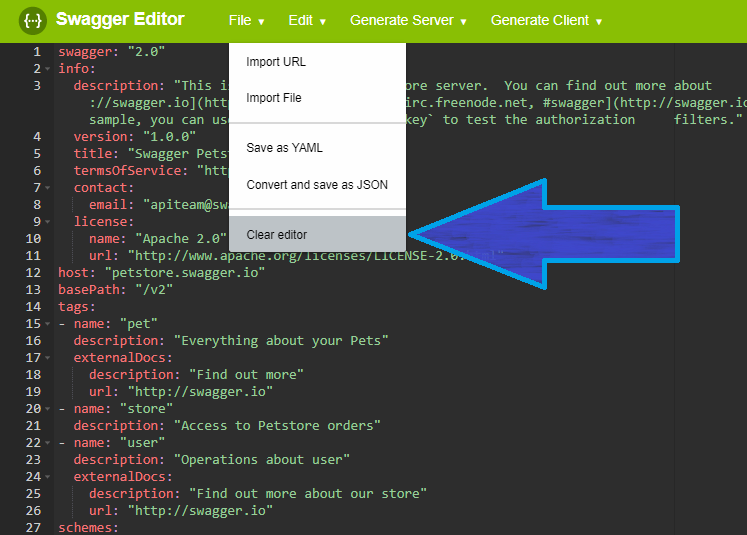Click the url "http://swagger.io" on line 19
This screenshot has width=747, height=535.
[x=181, y=392]
